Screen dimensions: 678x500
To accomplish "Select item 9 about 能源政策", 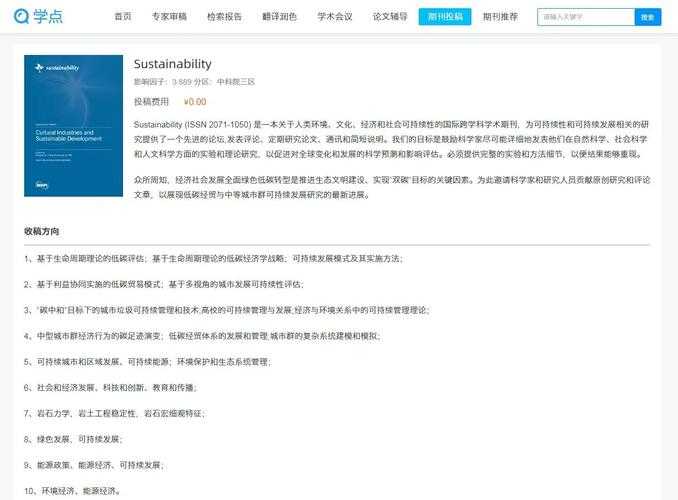I will point(94,465).
